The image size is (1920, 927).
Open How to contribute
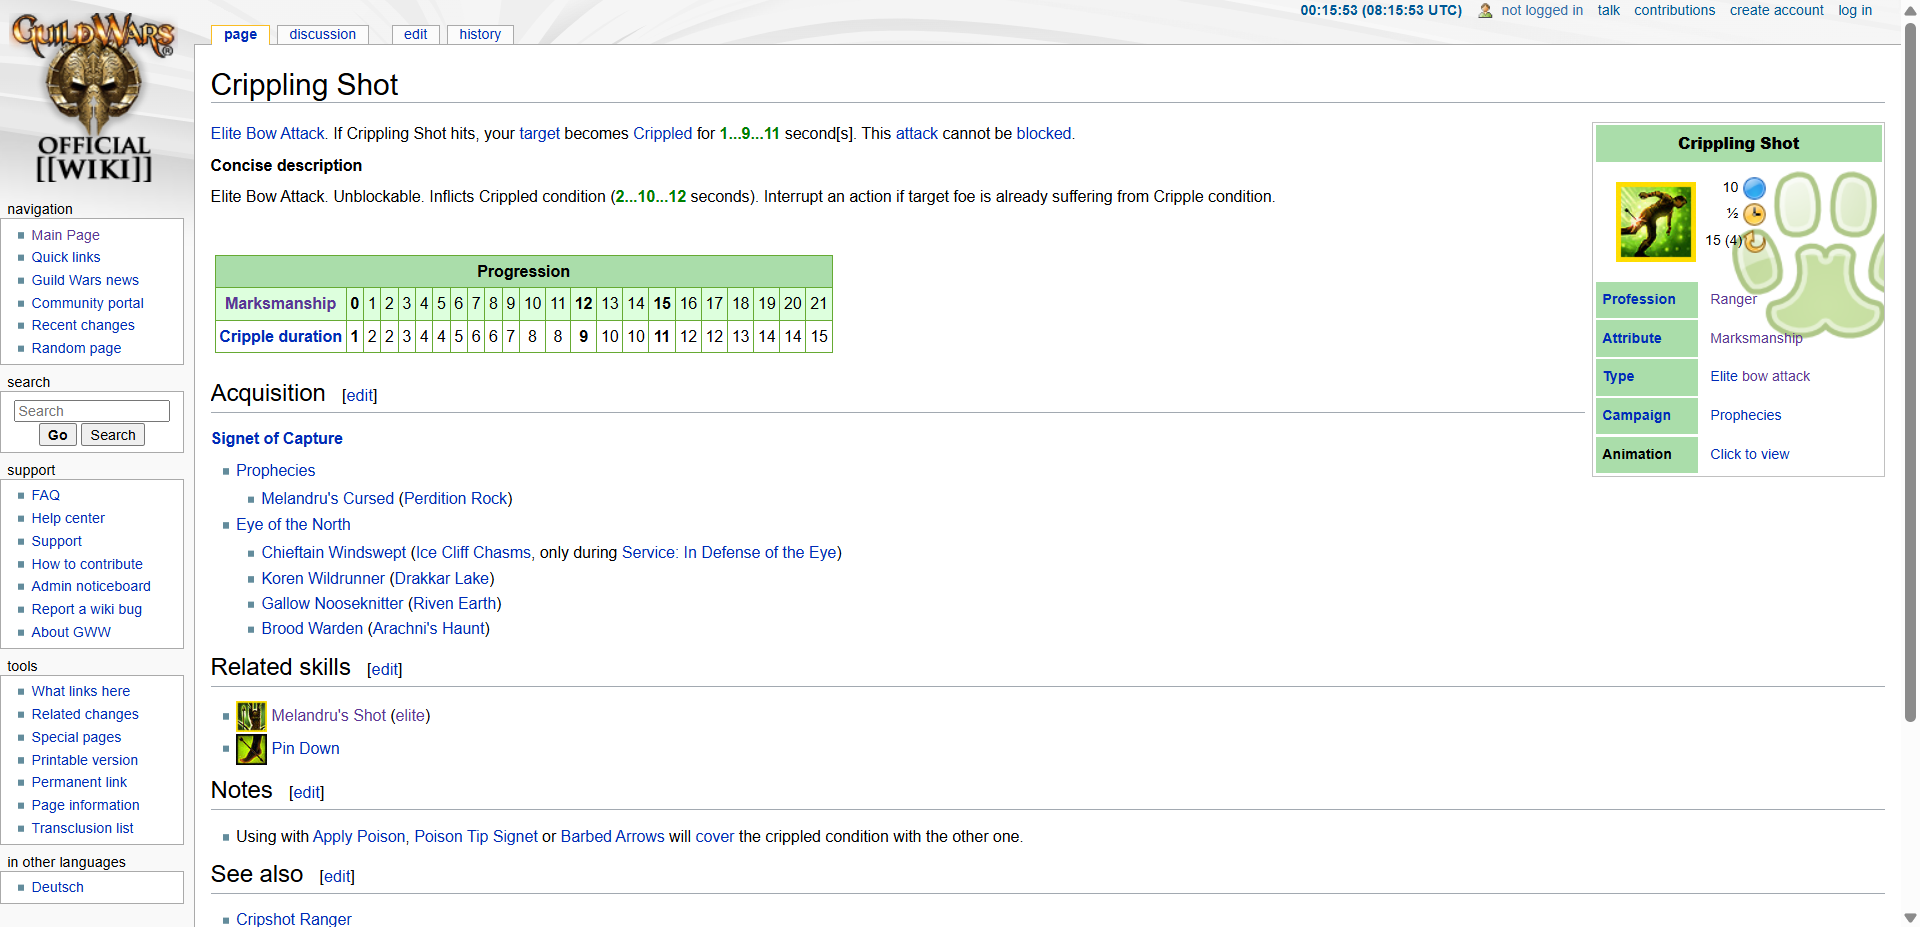pyautogui.click(x=87, y=564)
